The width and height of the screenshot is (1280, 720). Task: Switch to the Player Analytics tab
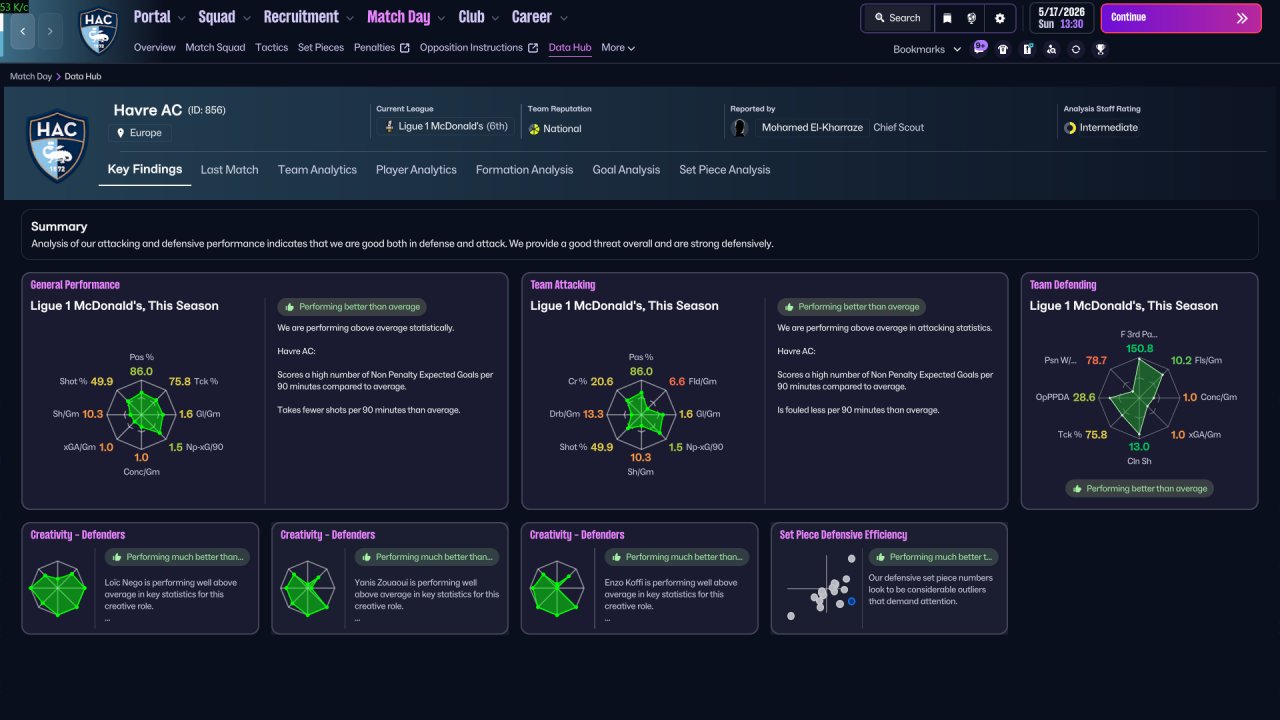(416, 170)
